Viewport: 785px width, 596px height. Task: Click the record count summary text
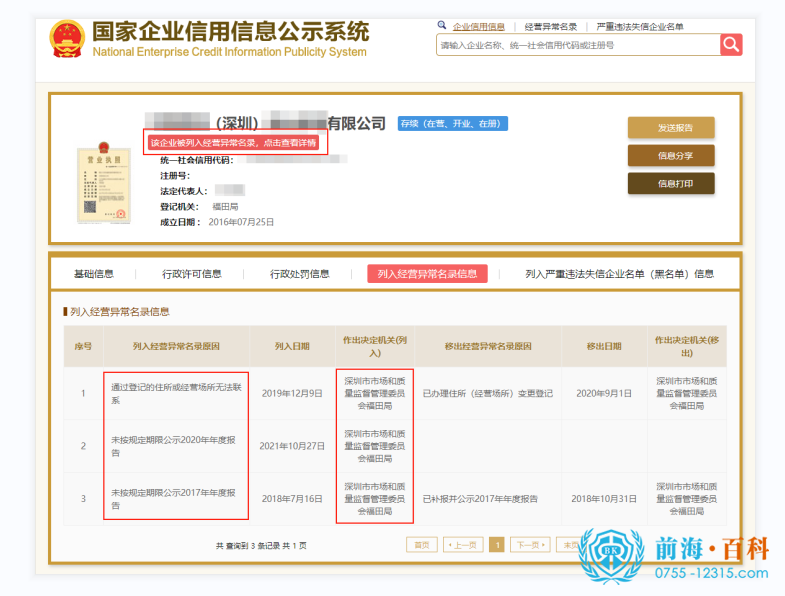pyautogui.click(x=261, y=546)
